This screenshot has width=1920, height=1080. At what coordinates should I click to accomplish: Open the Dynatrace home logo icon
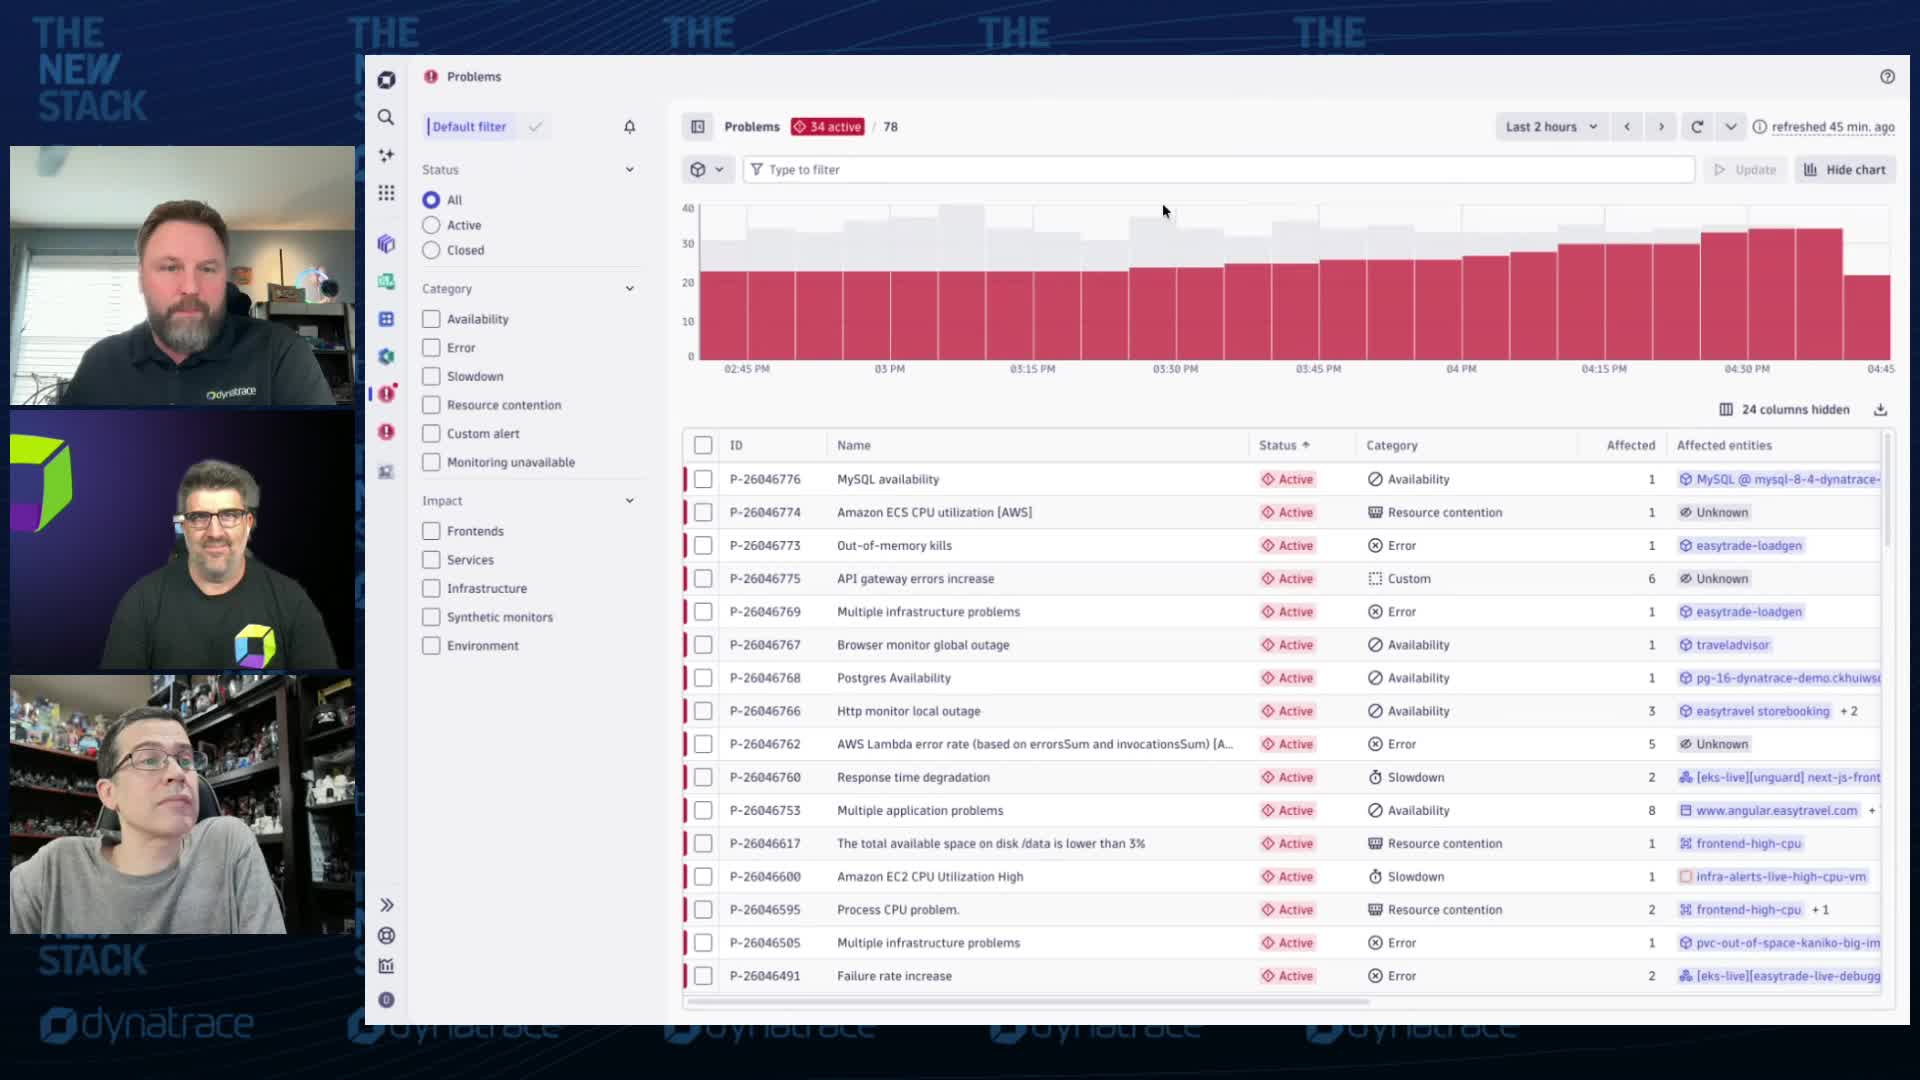(386, 80)
